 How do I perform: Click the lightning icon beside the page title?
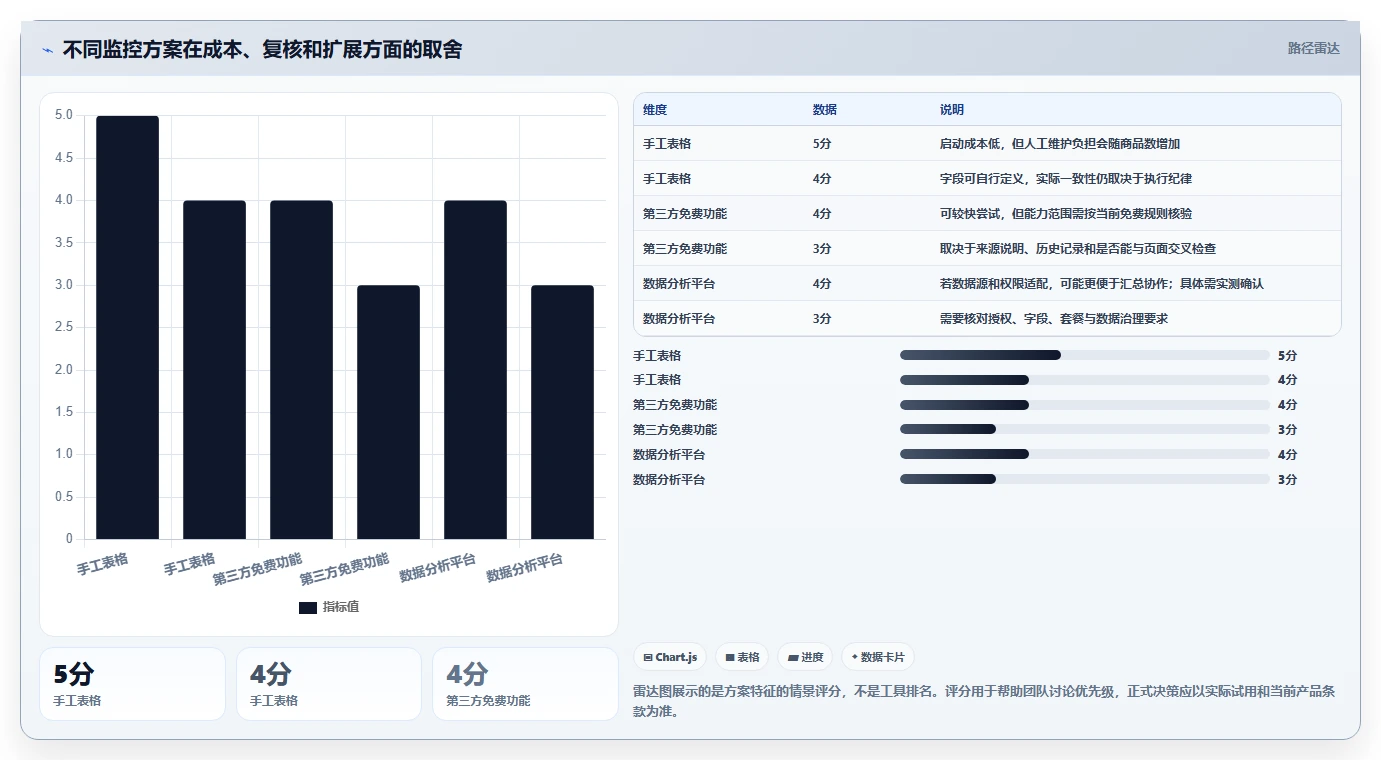pyautogui.click(x=47, y=50)
